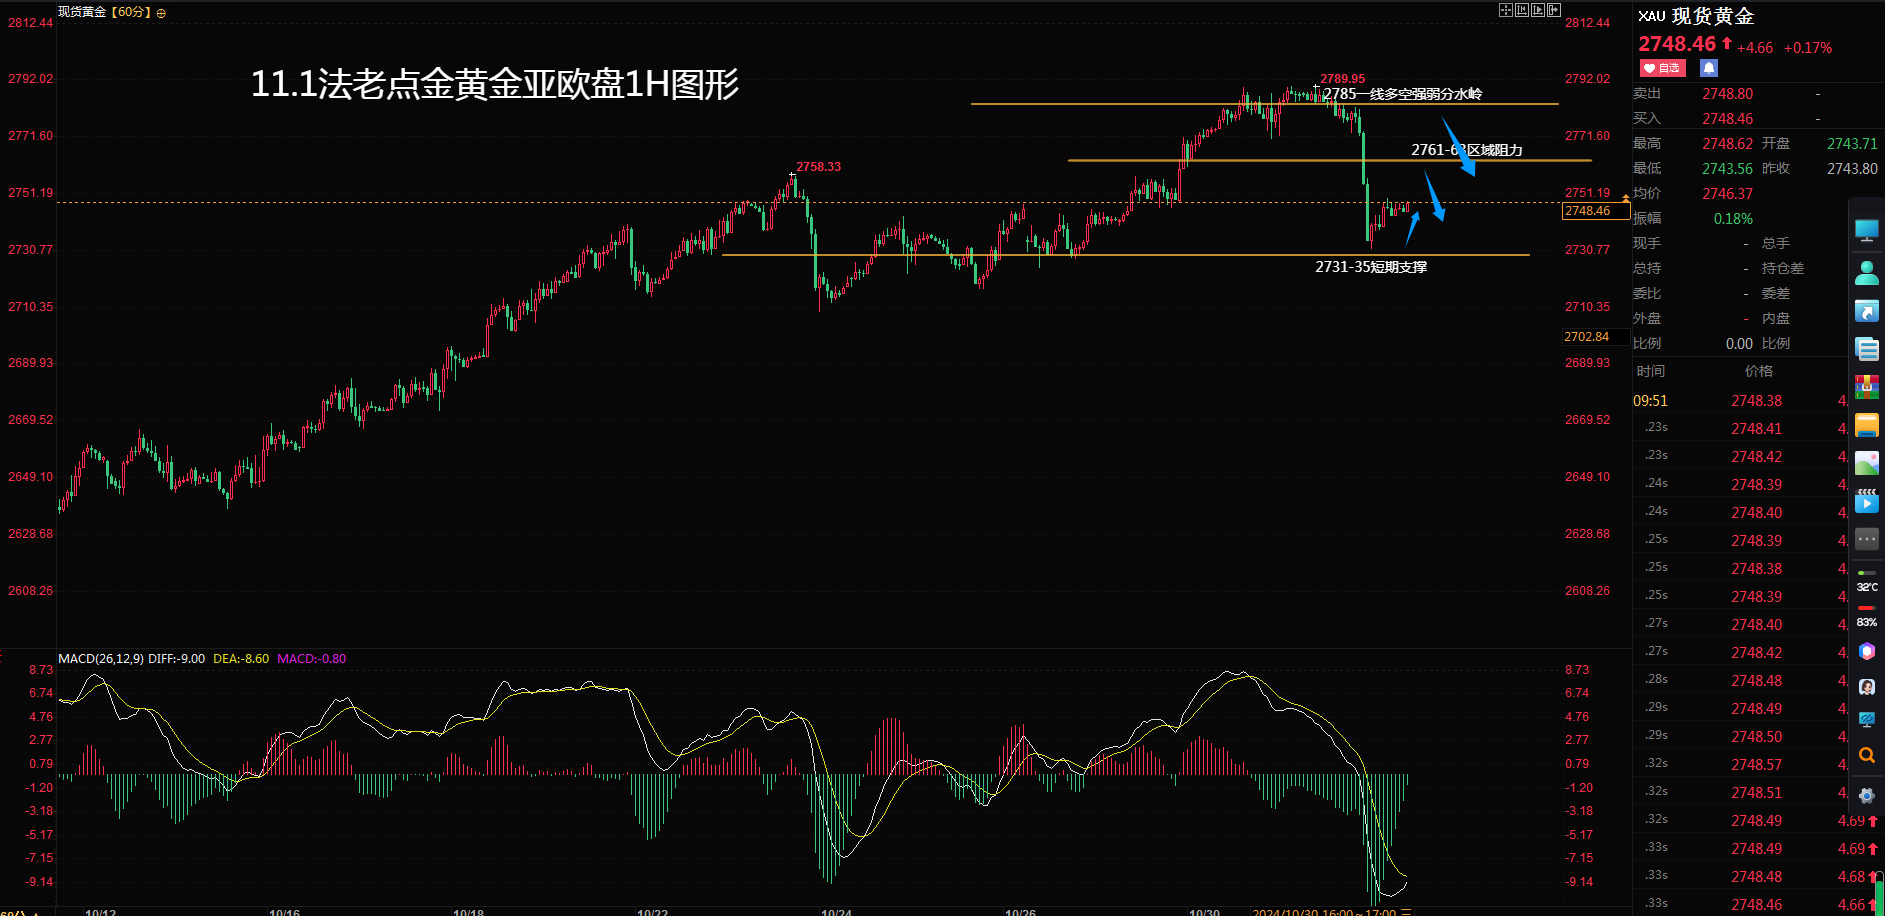Open the blue shortcut arrow icon
The height and width of the screenshot is (916, 1885).
coord(1867,311)
